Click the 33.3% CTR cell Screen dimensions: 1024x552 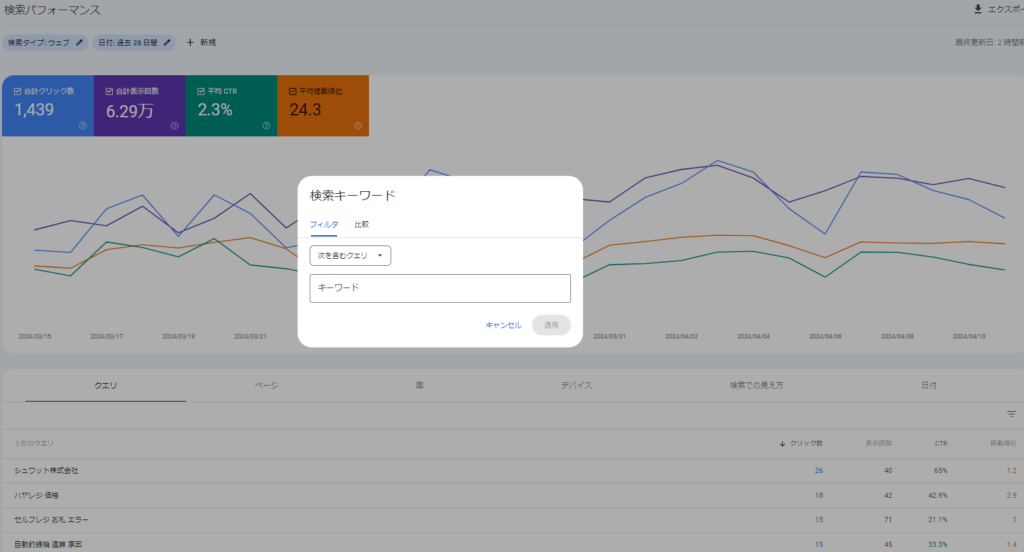(938, 544)
